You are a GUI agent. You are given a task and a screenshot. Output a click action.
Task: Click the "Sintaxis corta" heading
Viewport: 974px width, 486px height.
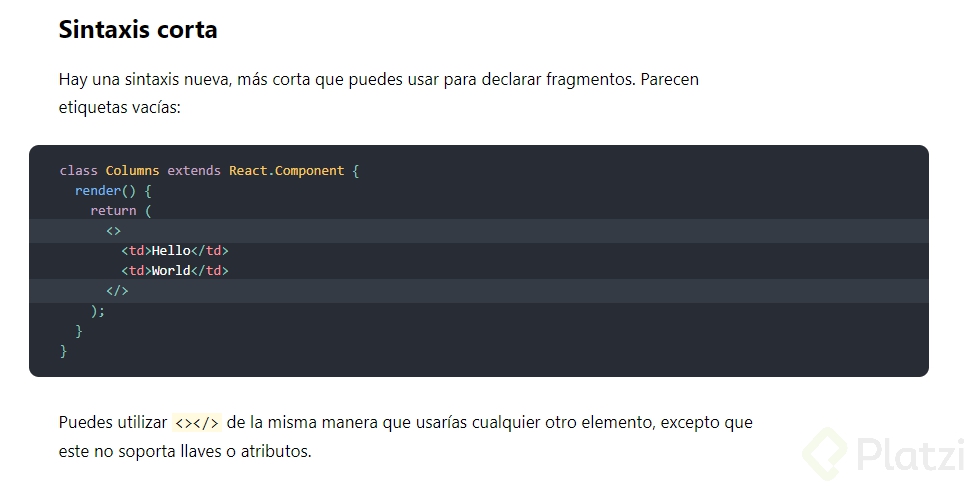pos(137,30)
